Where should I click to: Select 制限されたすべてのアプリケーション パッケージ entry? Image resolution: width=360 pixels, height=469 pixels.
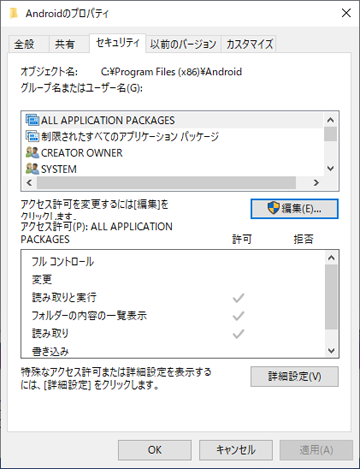(x=174, y=136)
